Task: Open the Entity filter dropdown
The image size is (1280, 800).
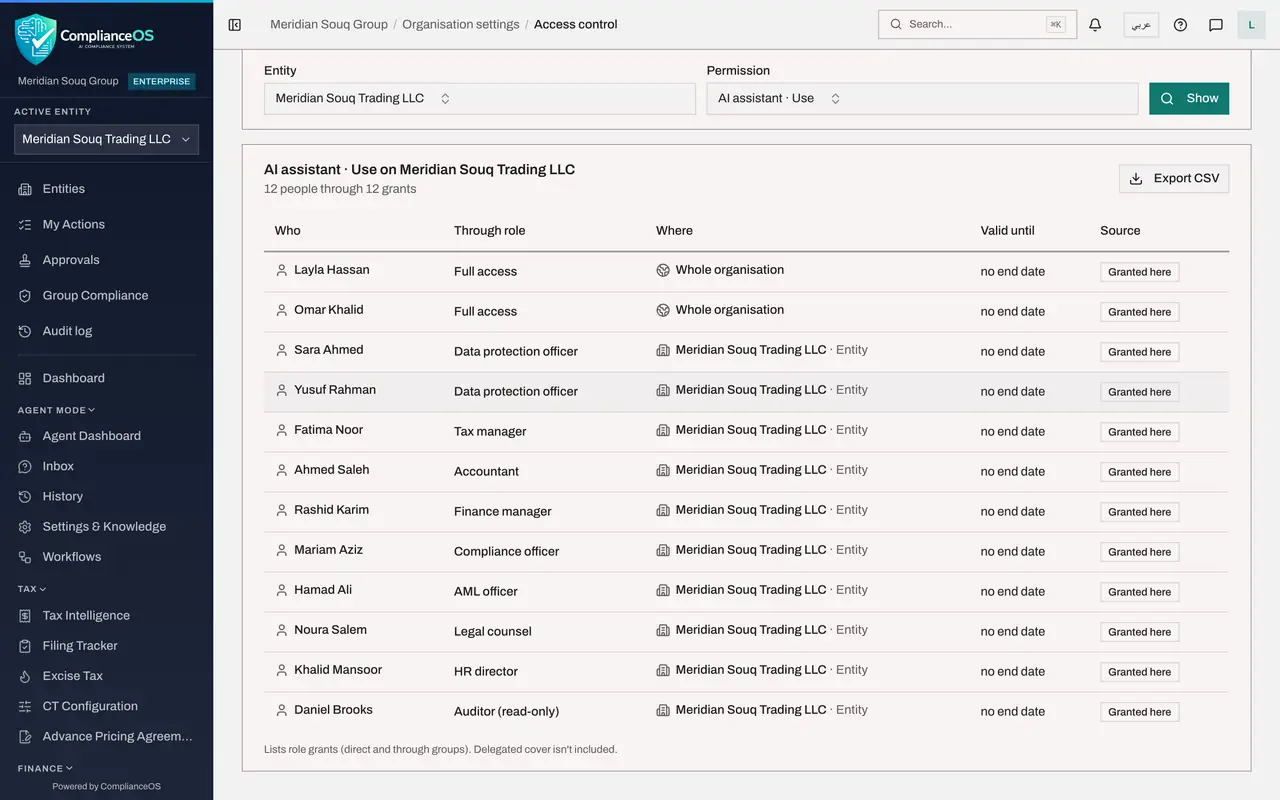Action: [x=480, y=99]
